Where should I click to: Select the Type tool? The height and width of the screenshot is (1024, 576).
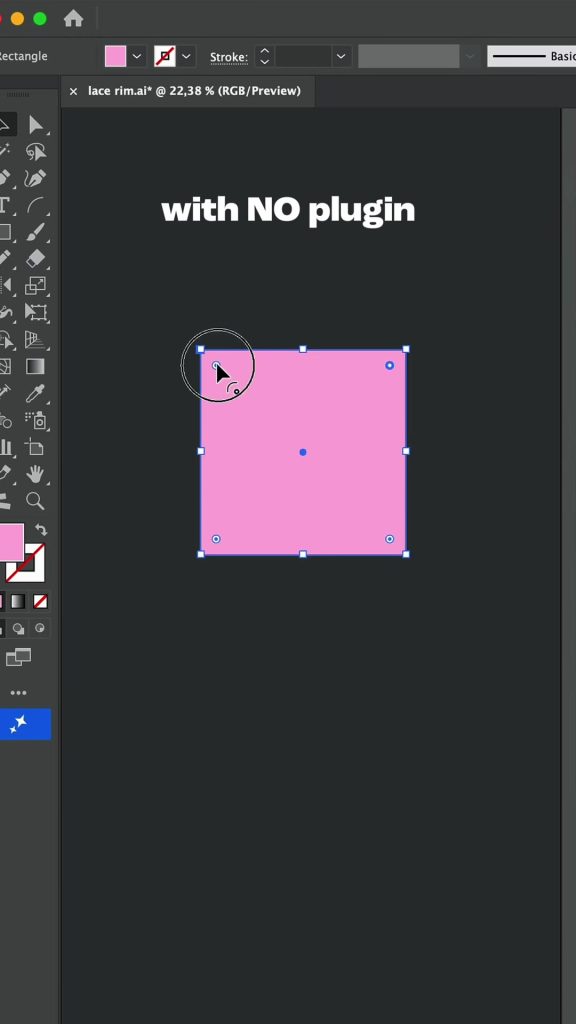pos(4,205)
